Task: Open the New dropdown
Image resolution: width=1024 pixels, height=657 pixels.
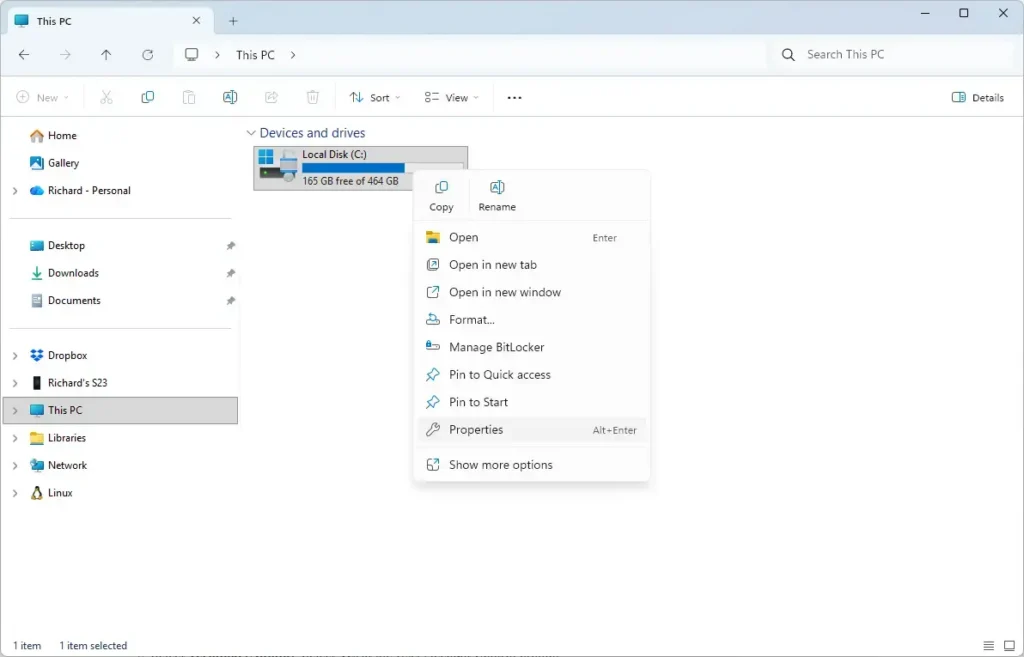Action: 42,97
